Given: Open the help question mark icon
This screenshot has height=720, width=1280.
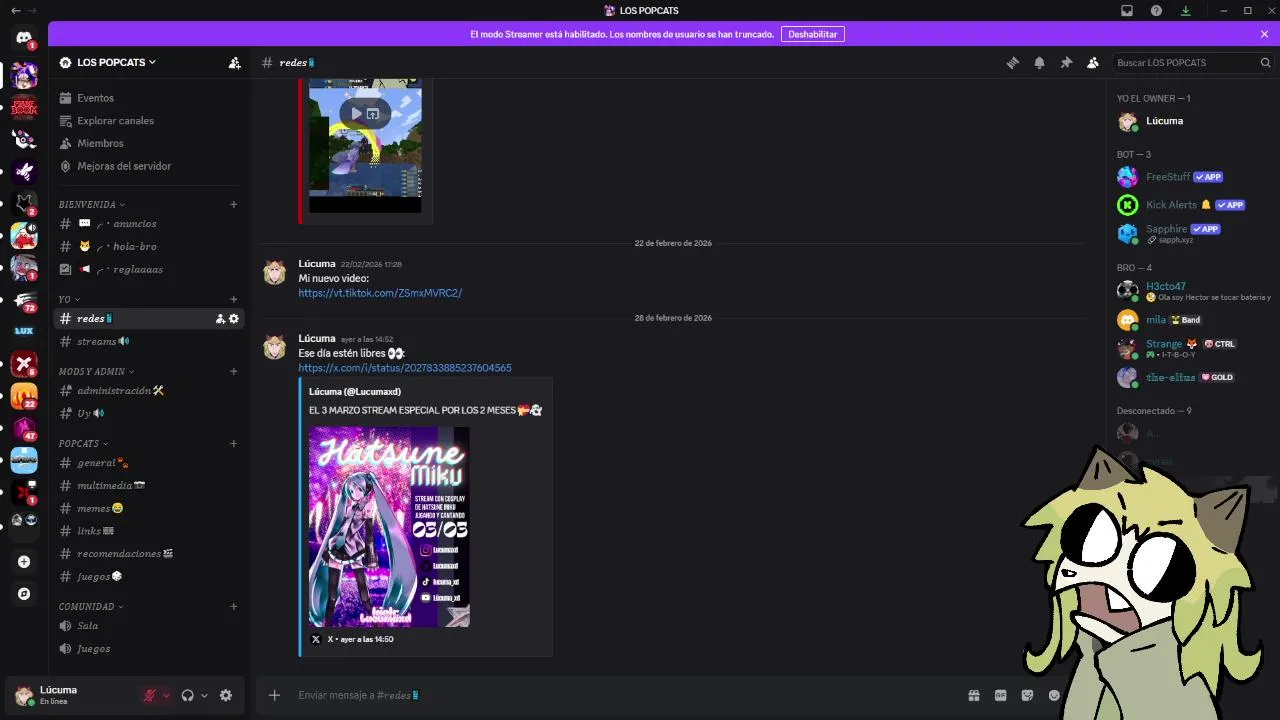Looking at the screenshot, I should click(x=1156, y=10).
